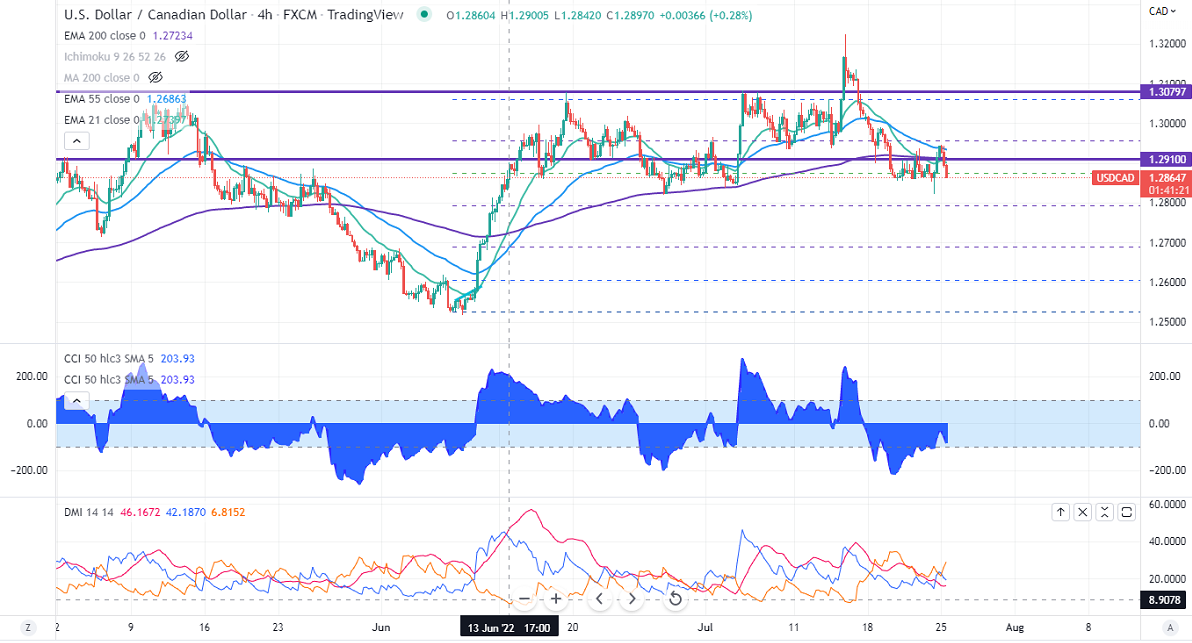This screenshot has width=1192, height=643.
Task: Click the 8.9078 DMI axis value label
Action: (1165, 600)
